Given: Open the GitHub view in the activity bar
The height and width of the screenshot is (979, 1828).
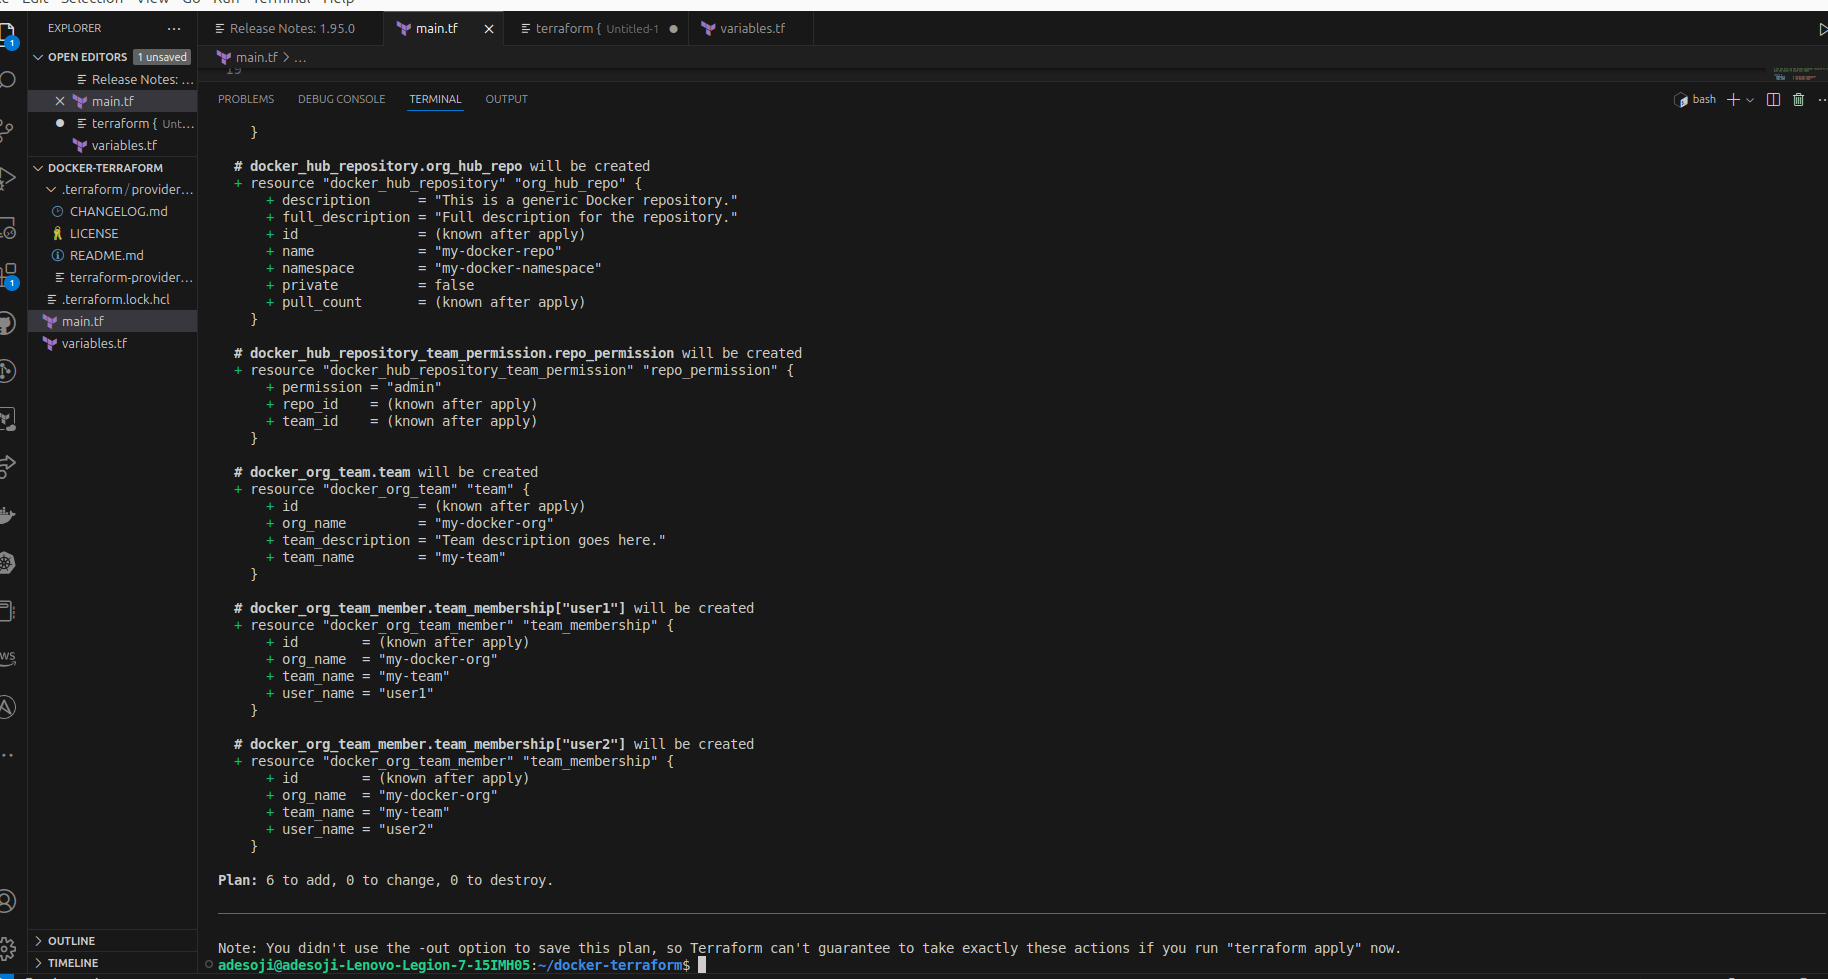Looking at the screenshot, I should (x=8, y=323).
